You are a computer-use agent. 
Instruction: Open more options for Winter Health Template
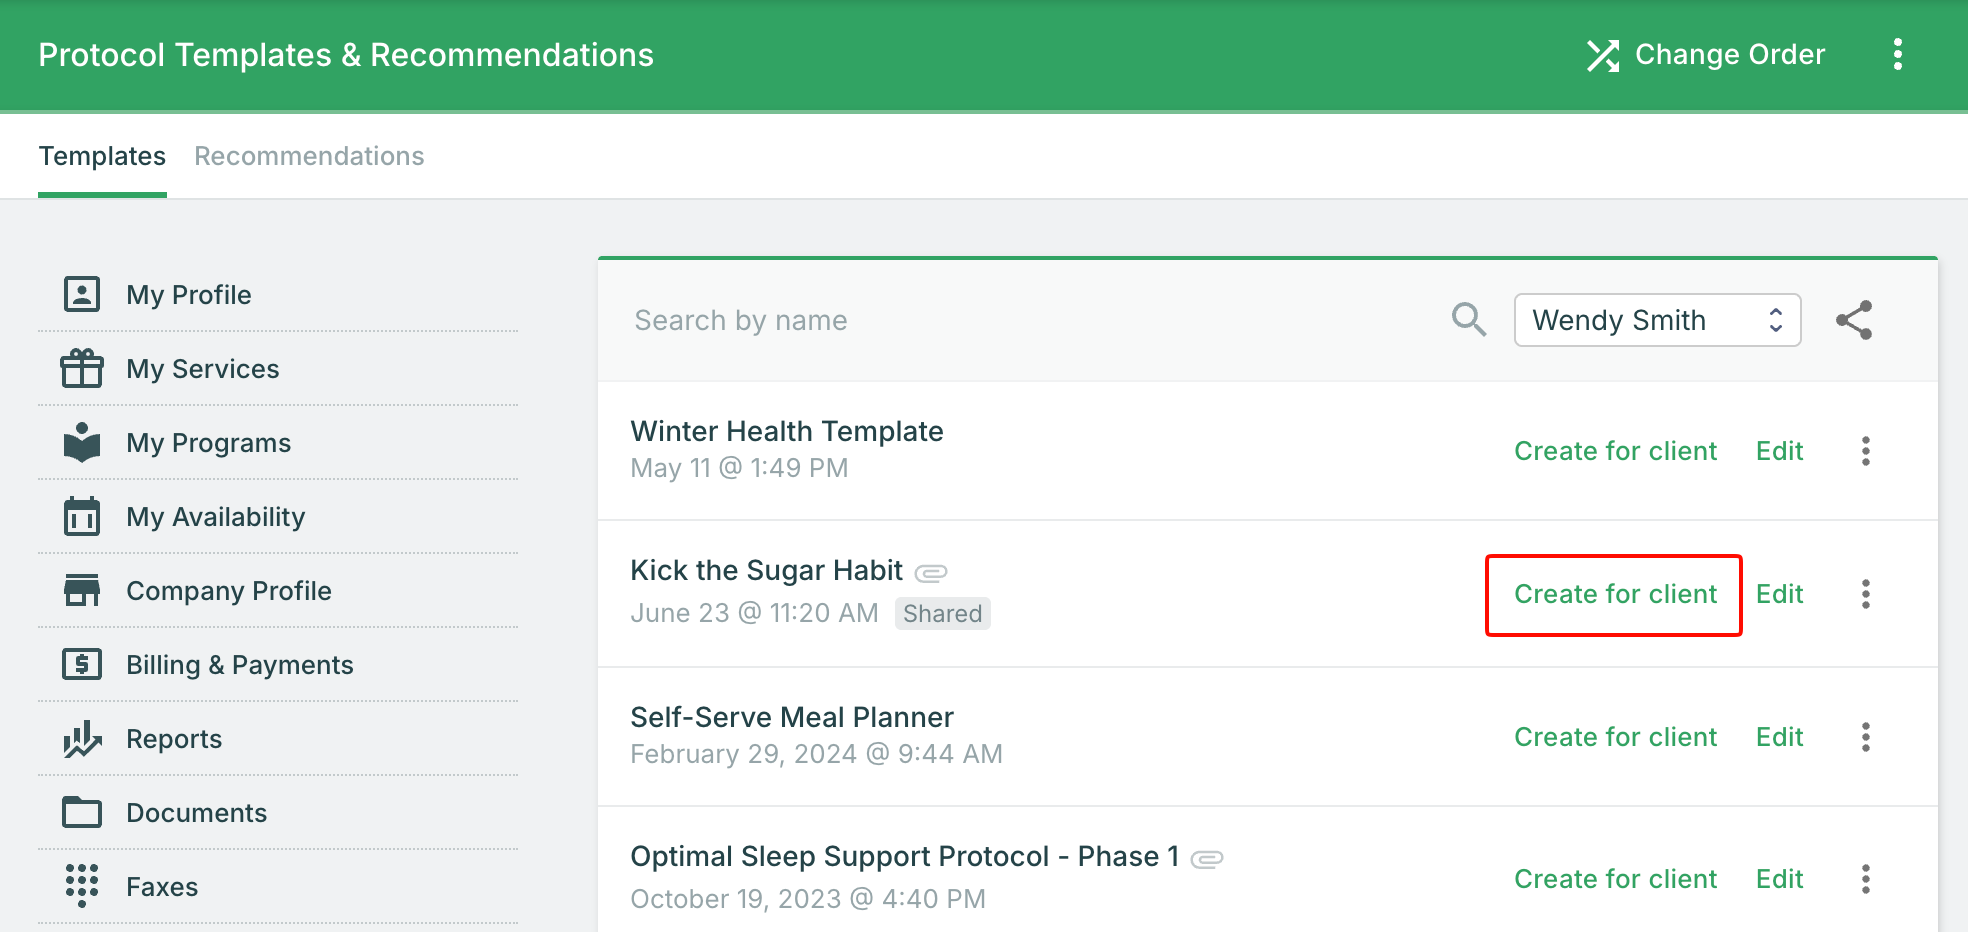click(1865, 451)
